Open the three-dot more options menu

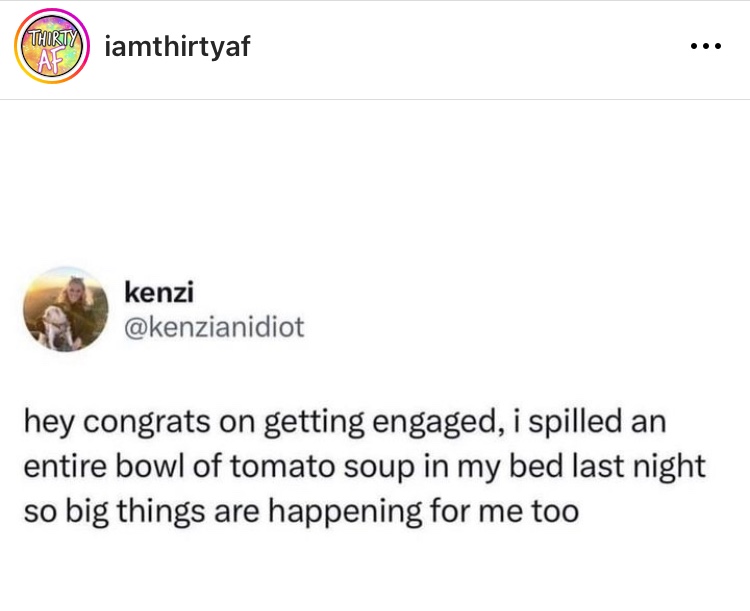[x=704, y=47]
